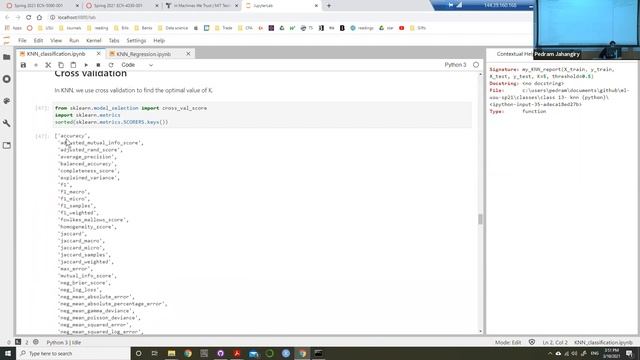Open the View menu
This screenshot has width=640, height=360.
[x=56, y=40]
